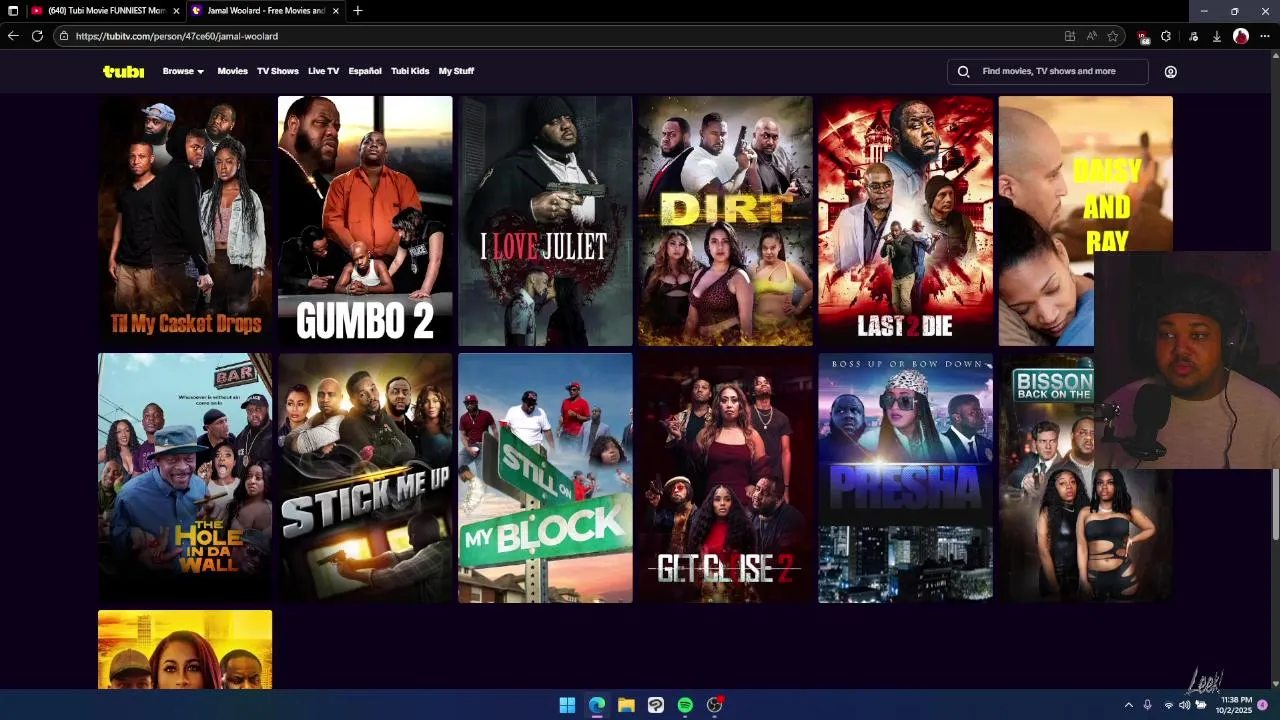
Task: Open OBS Studio taskbar icon
Action: click(714, 705)
